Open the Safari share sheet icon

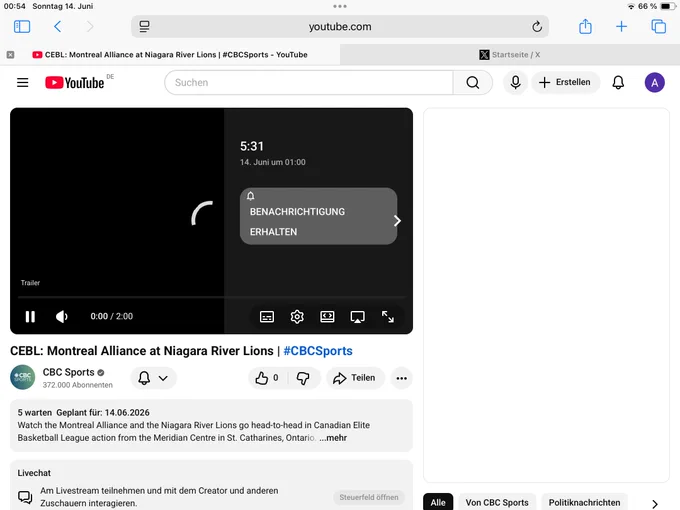[585, 26]
